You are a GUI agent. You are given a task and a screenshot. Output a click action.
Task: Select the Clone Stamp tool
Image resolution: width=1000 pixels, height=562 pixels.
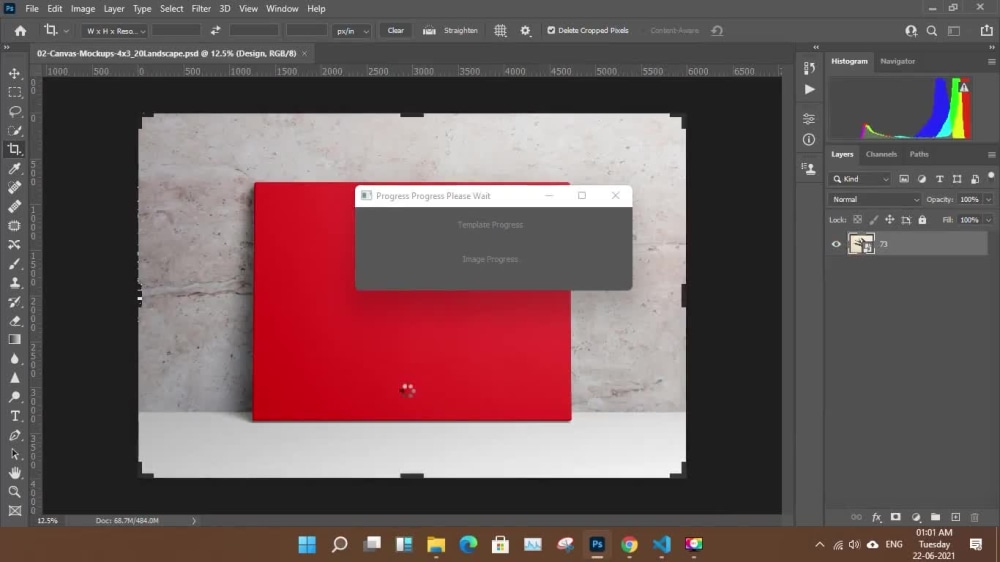(x=15, y=283)
